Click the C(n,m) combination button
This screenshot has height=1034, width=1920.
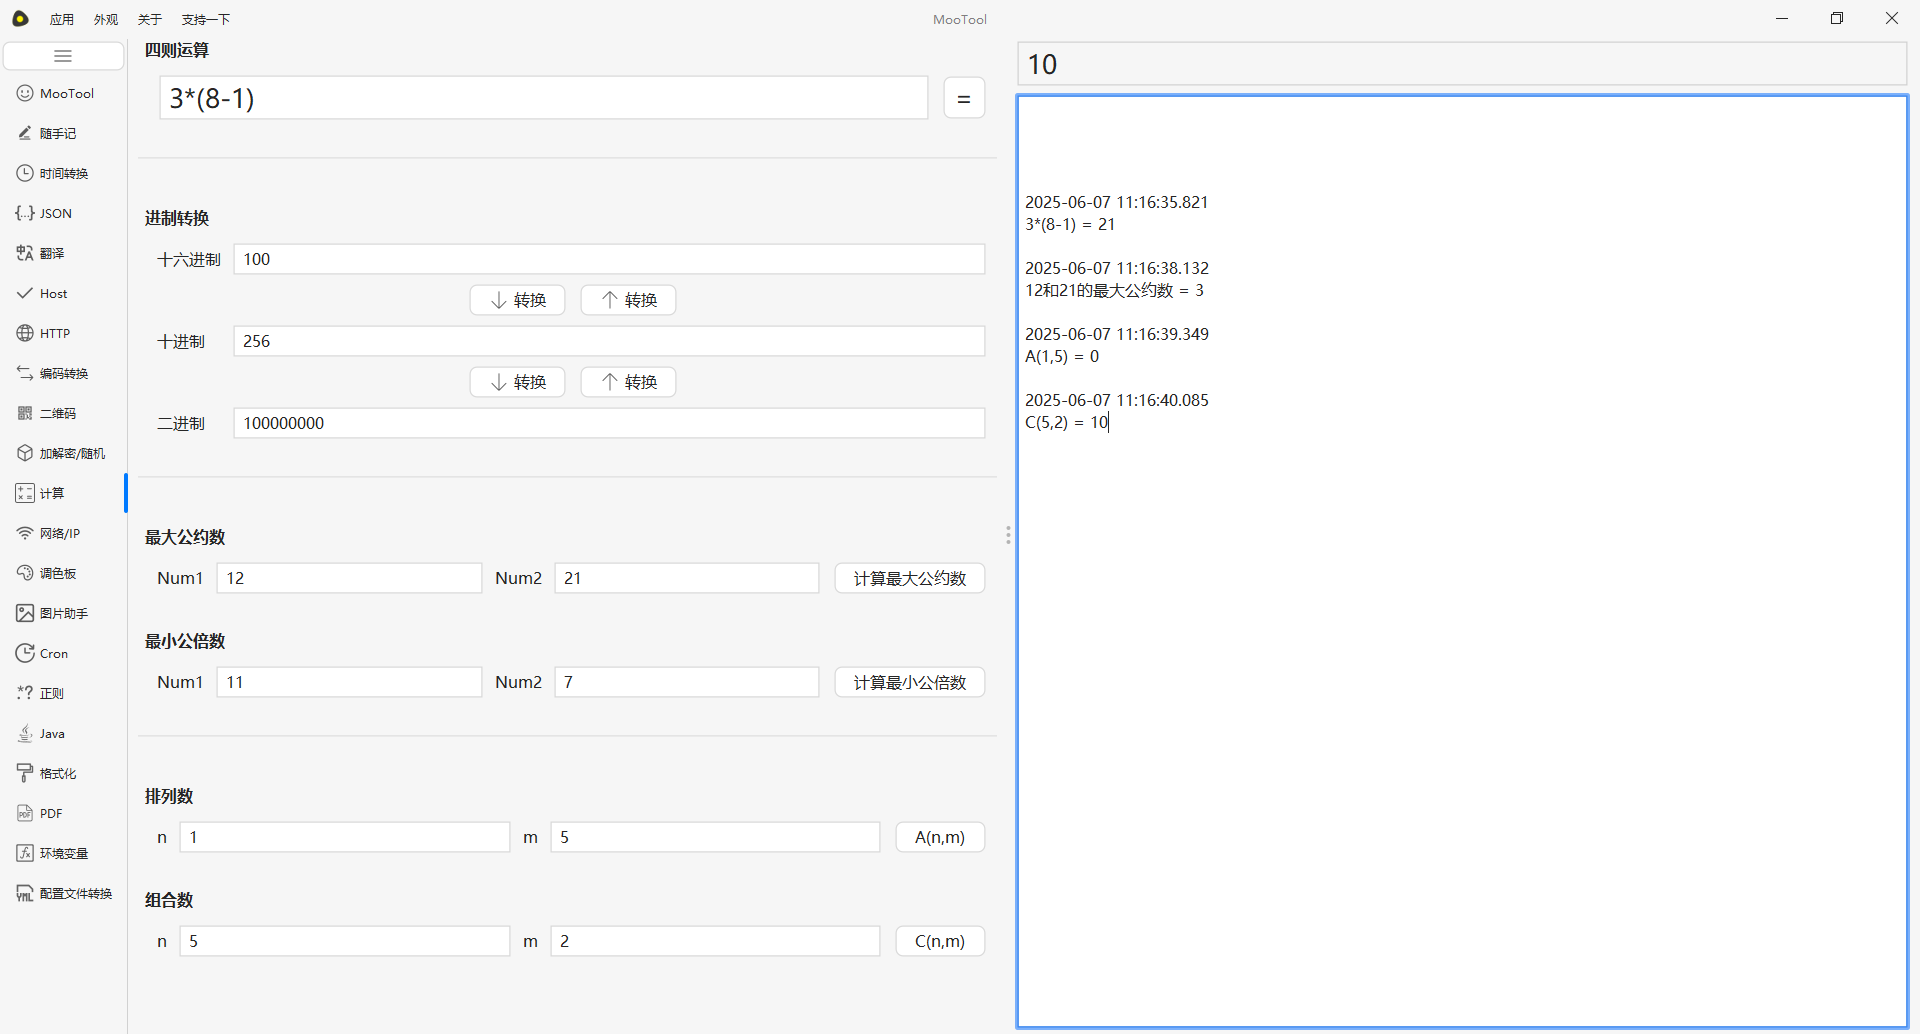(939, 941)
